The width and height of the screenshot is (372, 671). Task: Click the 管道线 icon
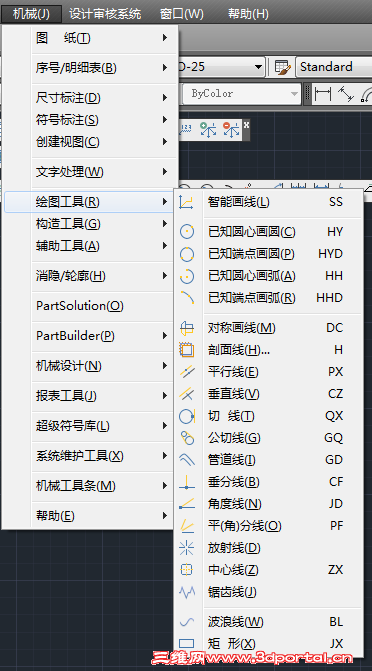pyautogui.click(x=187, y=460)
